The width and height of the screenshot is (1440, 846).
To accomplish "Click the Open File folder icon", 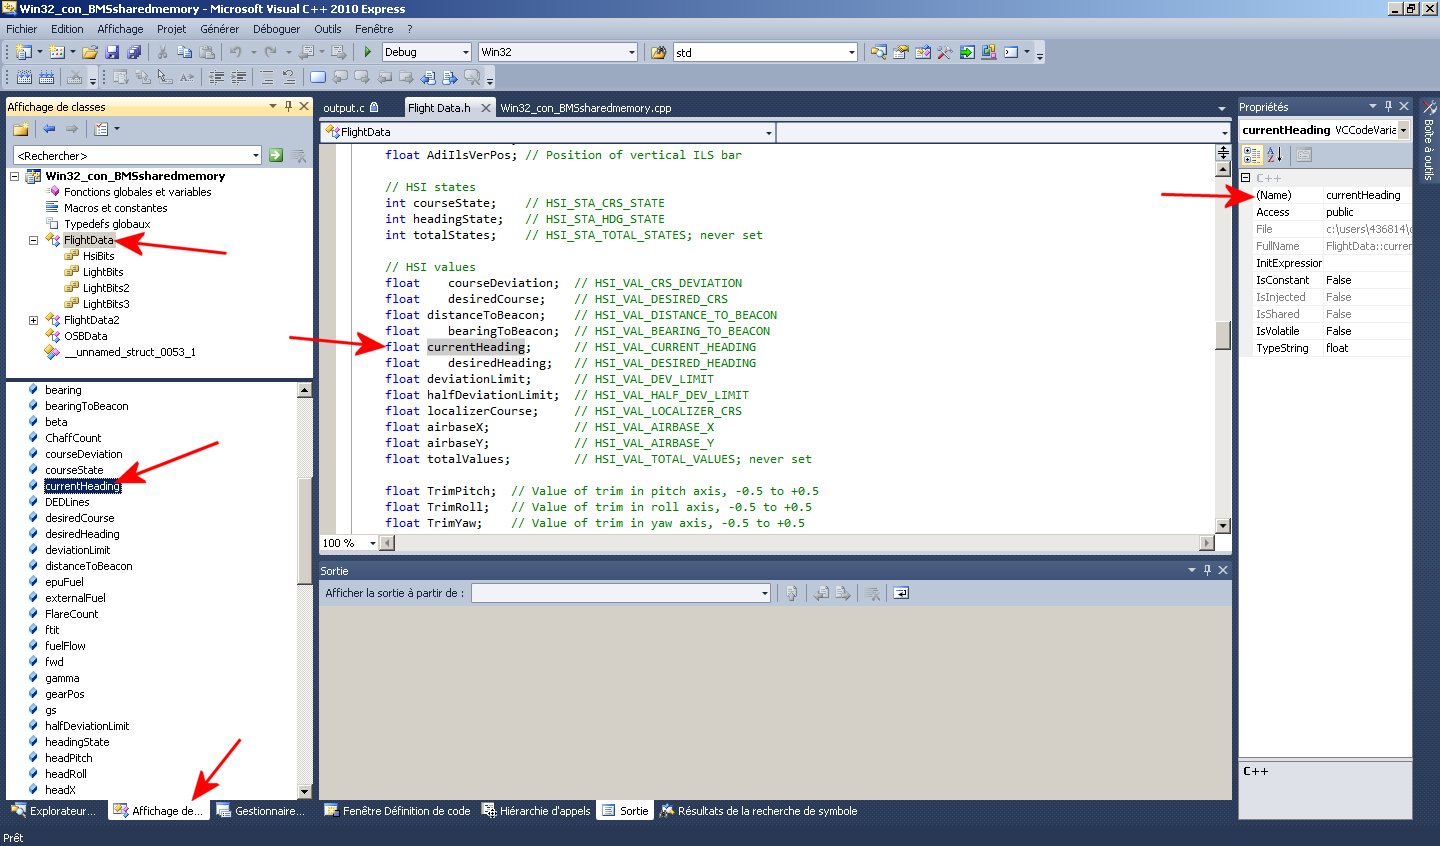I will [x=90, y=52].
